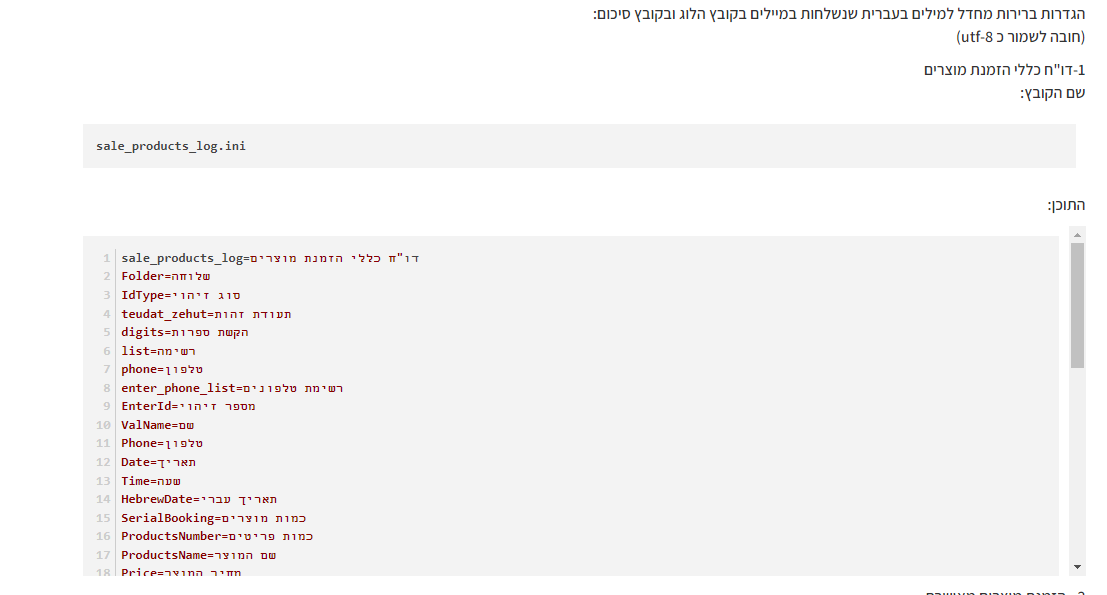Screen dimensions: 1107x595
Task: Click the SerialBooking= code line
Action: pyautogui.click(x=214, y=518)
